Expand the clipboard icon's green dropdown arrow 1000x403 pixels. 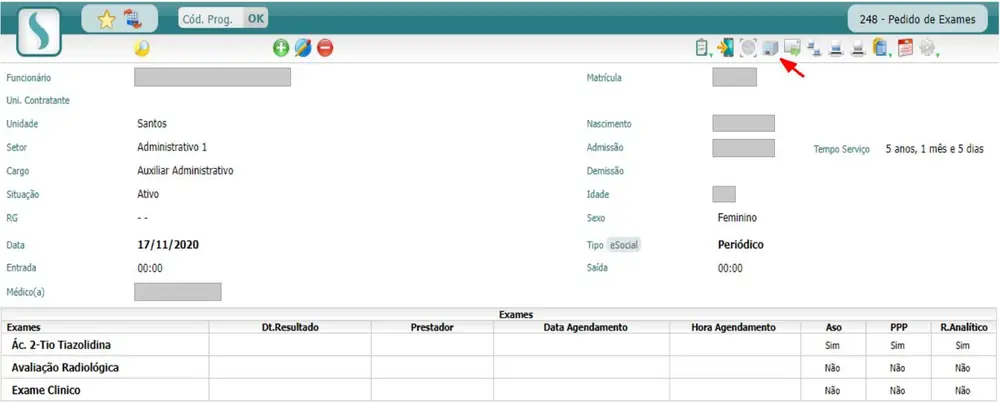pos(710,55)
